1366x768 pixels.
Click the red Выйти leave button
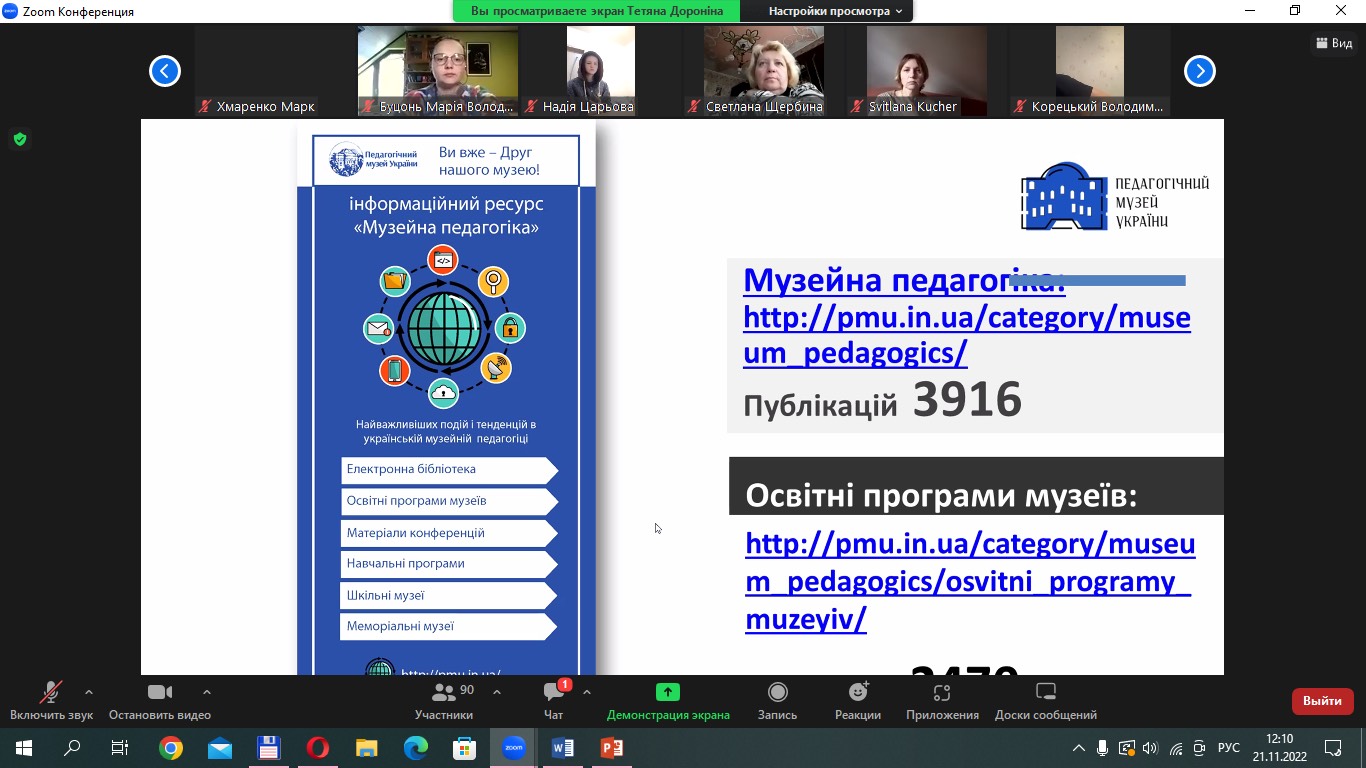coord(1322,701)
